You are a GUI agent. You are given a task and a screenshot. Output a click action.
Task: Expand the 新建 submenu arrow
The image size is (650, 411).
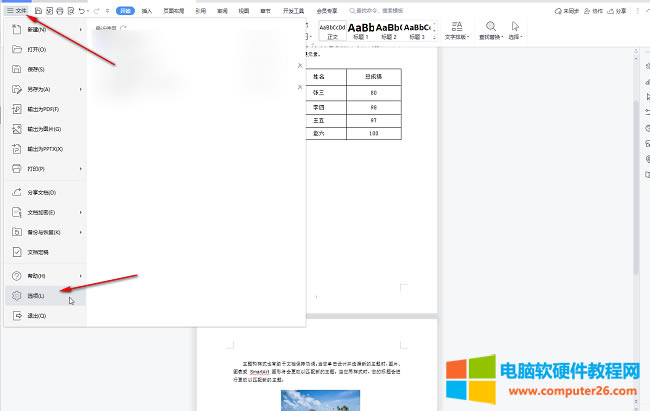tap(80, 29)
